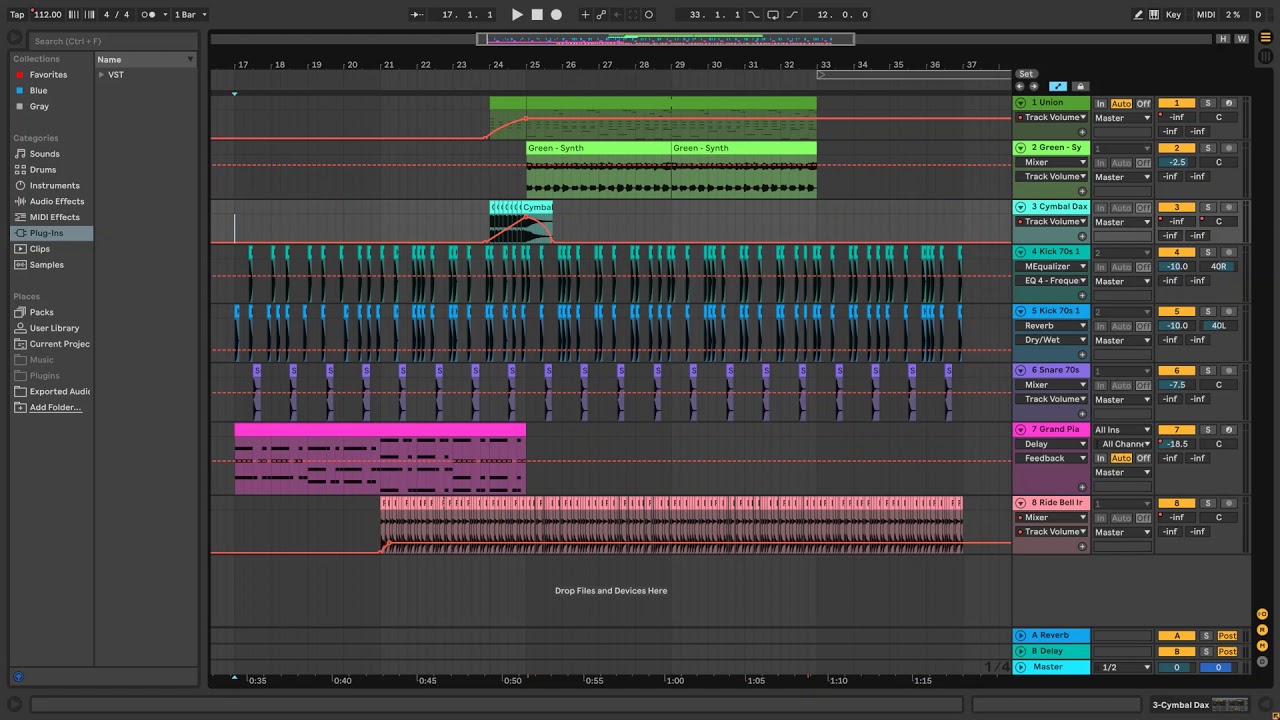Open User Library in Places
Image resolution: width=1280 pixels, height=720 pixels.
54,328
